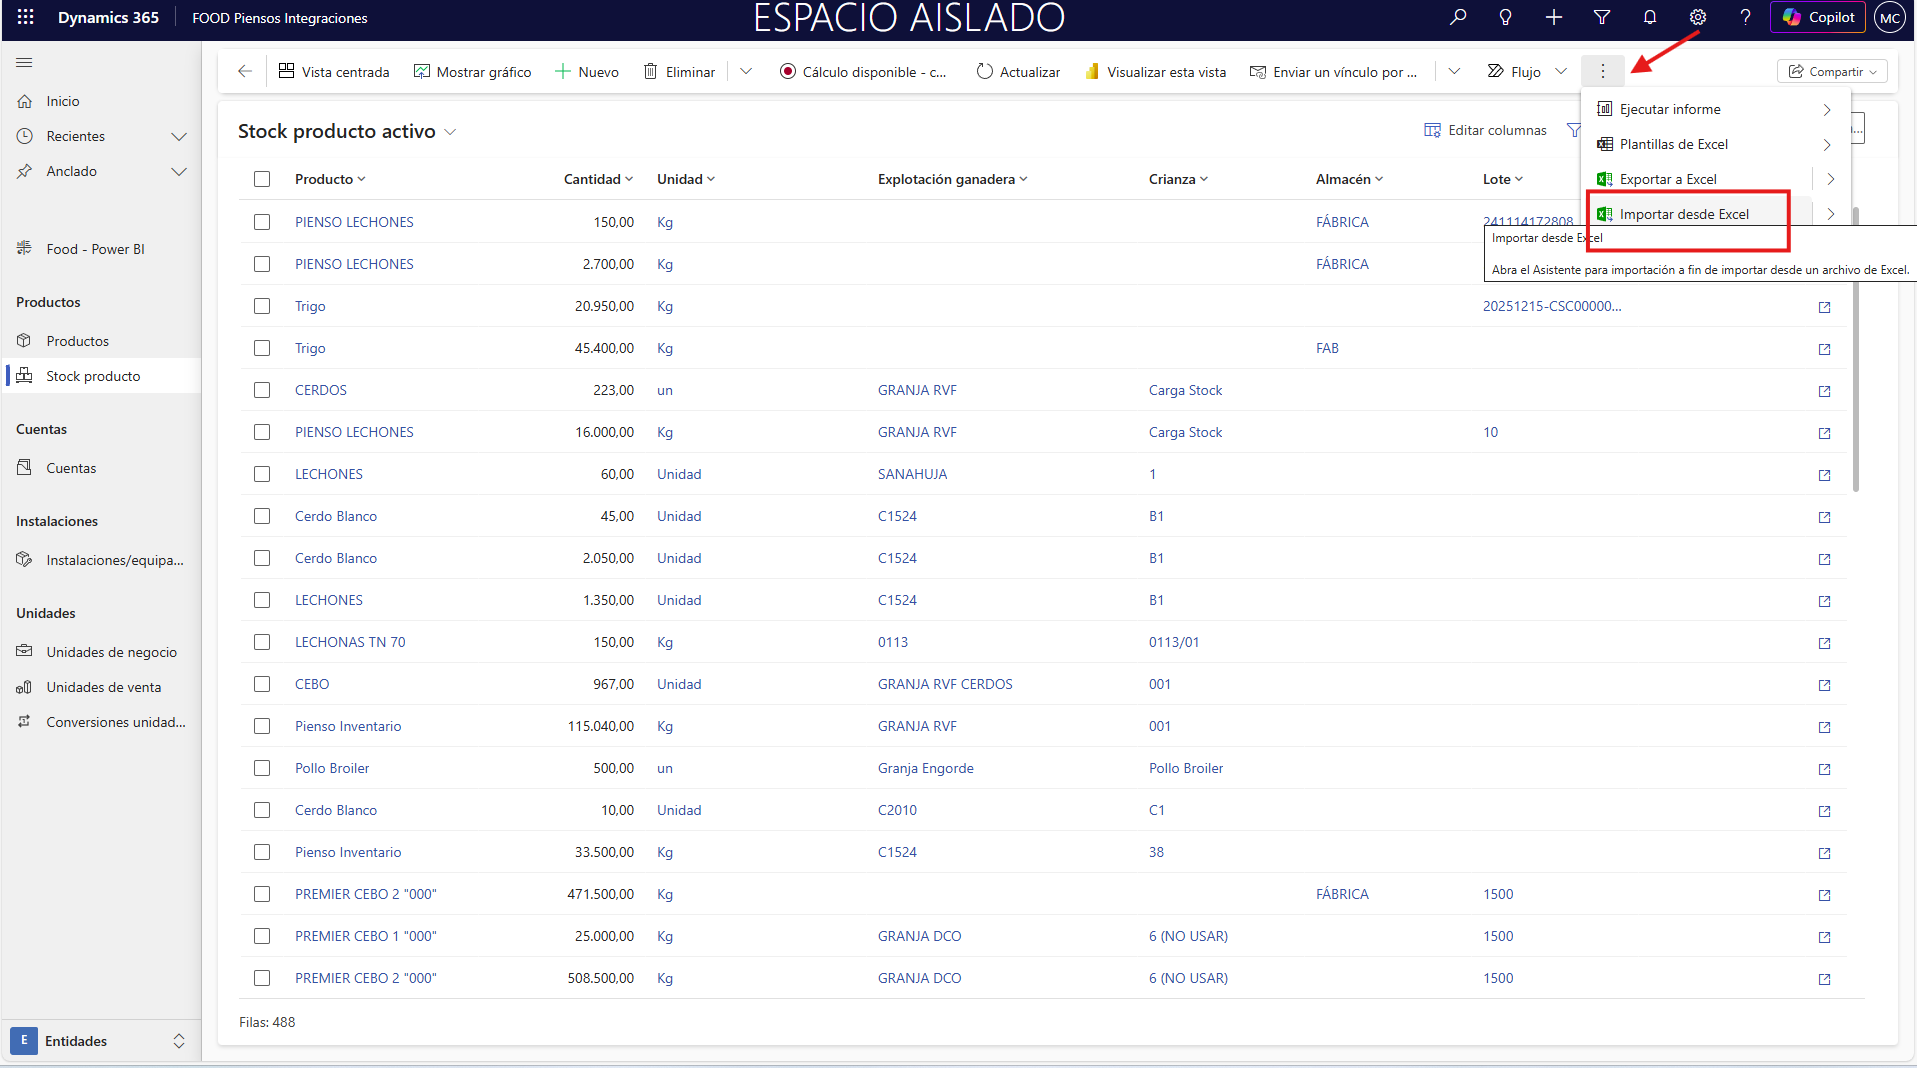The height and width of the screenshot is (1068, 1917).
Task: Click the back arrow in command bar
Action: [x=245, y=71]
